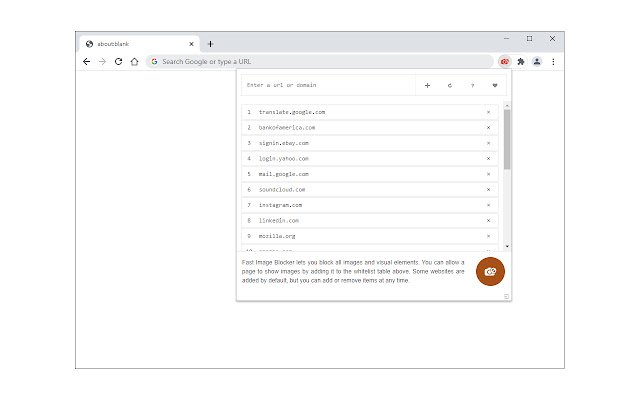Remove soundcloud.com from whitelist
Viewport: 640px width, 400px height.
pos(488,189)
